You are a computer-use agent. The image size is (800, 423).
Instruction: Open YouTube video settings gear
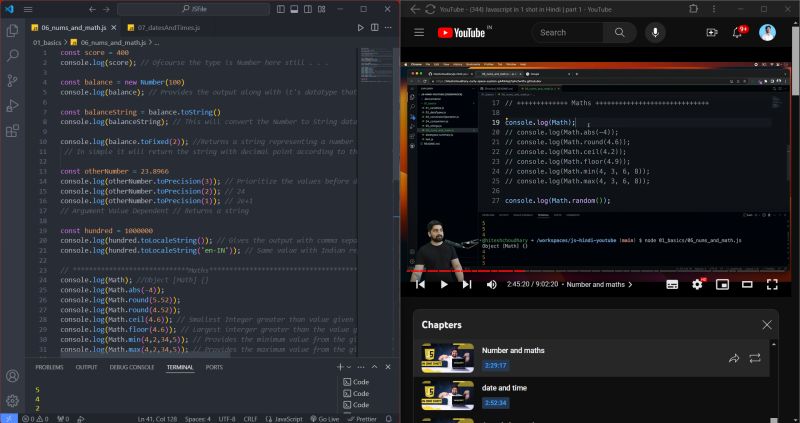pos(697,284)
